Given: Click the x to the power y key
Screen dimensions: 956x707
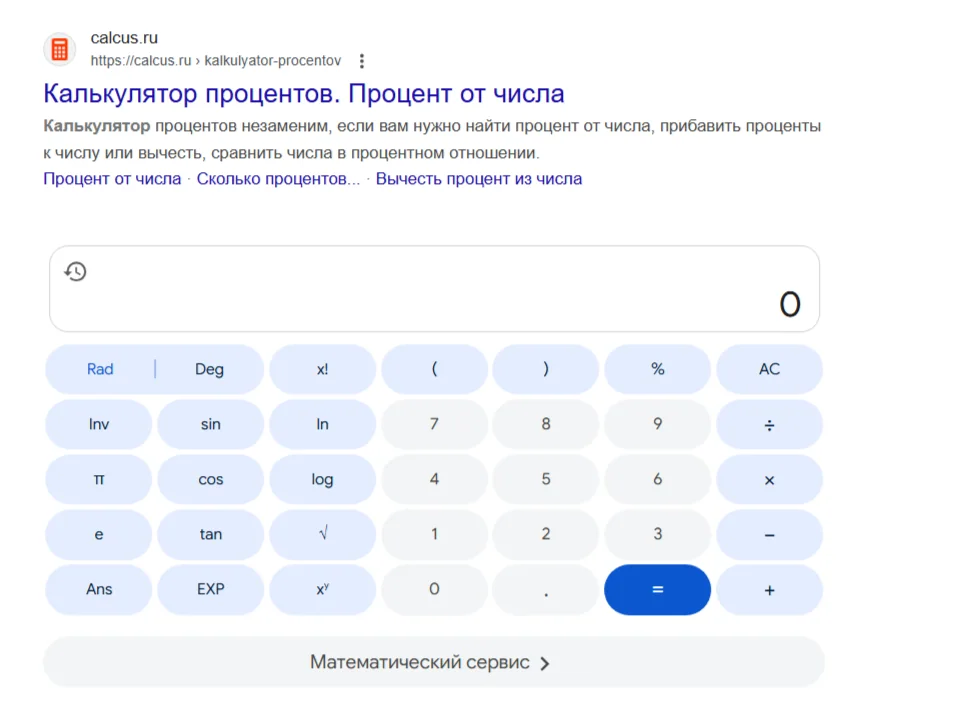Looking at the screenshot, I should pos(323,589).
